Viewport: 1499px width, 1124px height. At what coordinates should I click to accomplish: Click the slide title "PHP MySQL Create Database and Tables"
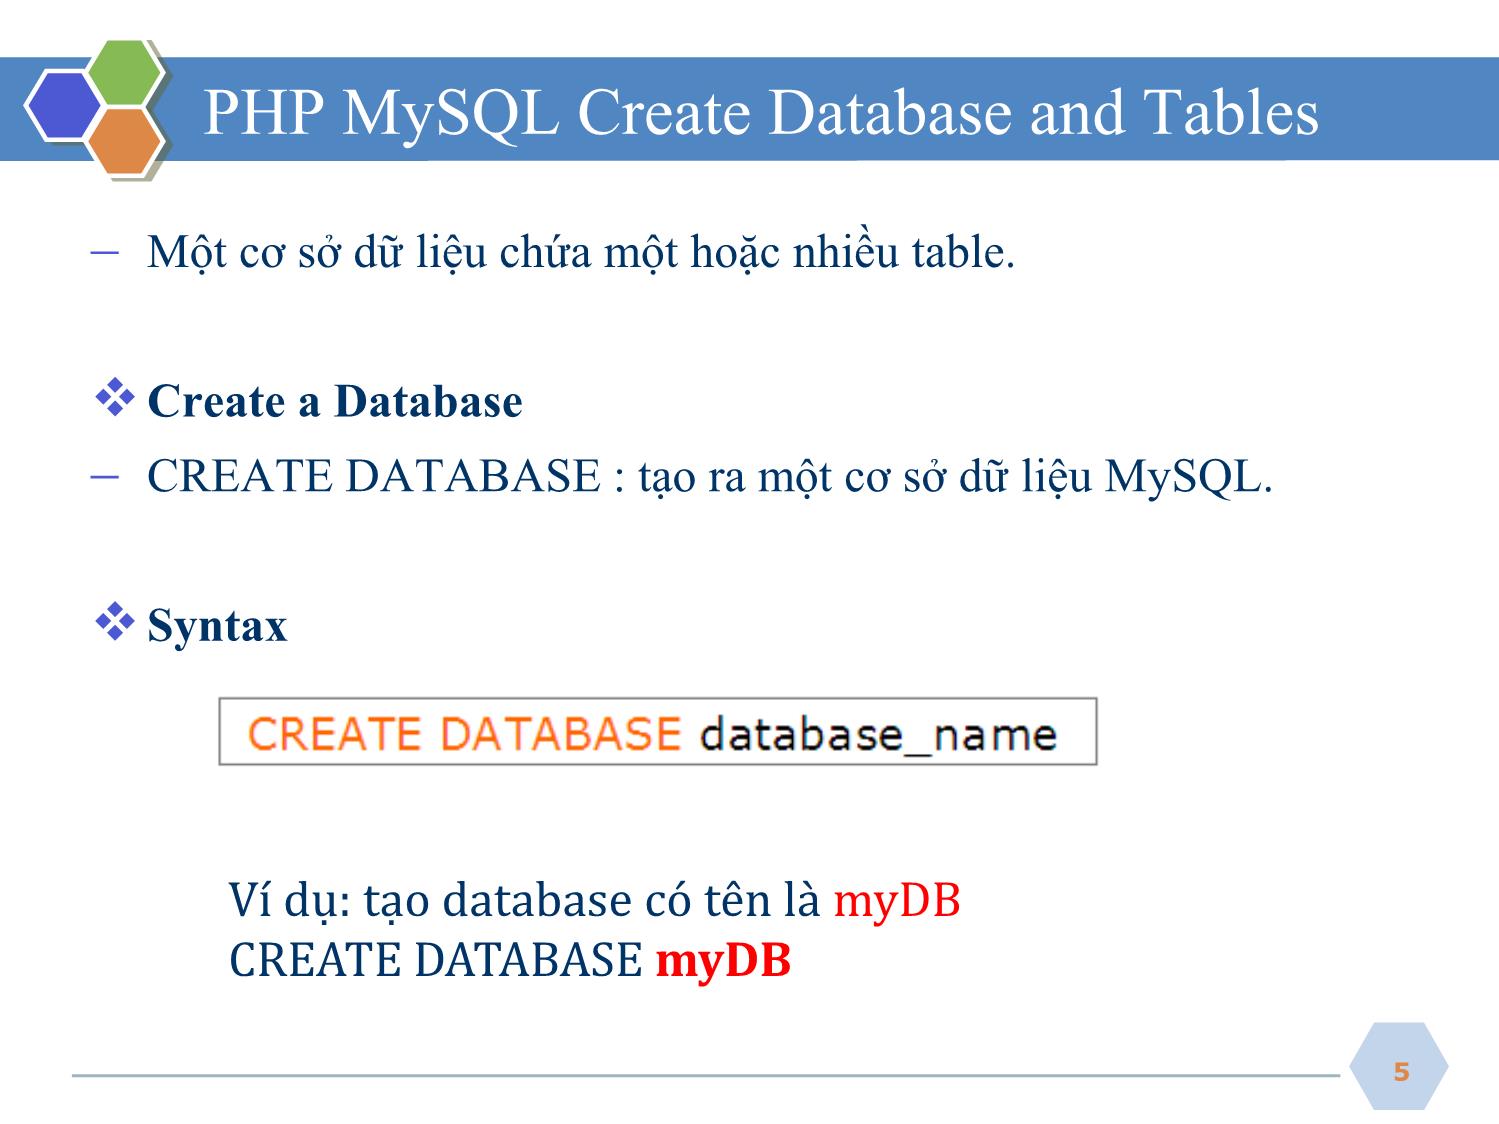point(760,112)
